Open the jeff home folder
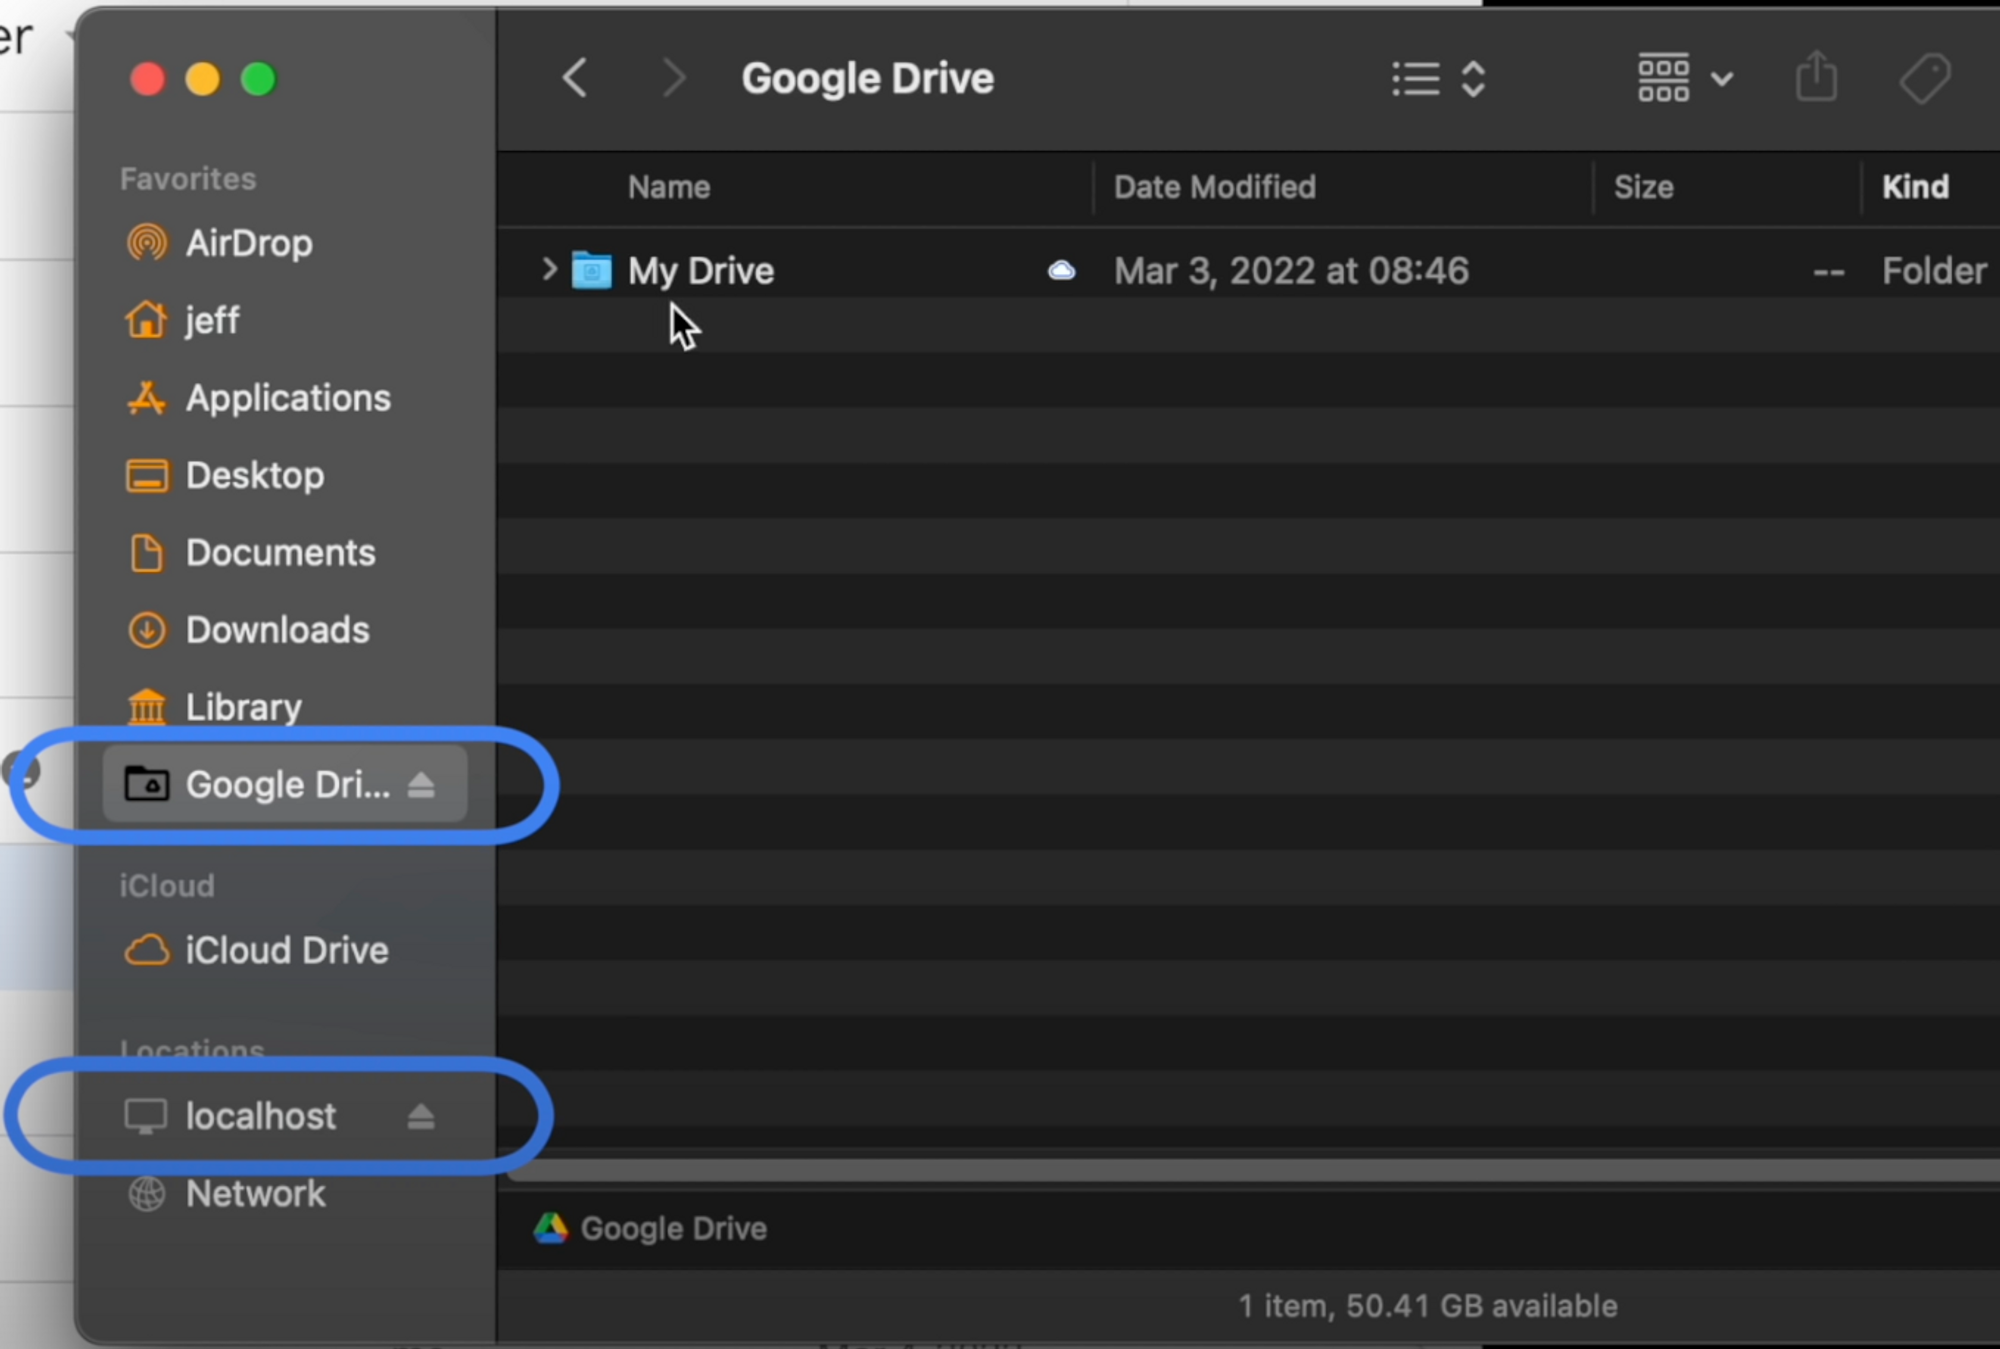 [211, 320]
